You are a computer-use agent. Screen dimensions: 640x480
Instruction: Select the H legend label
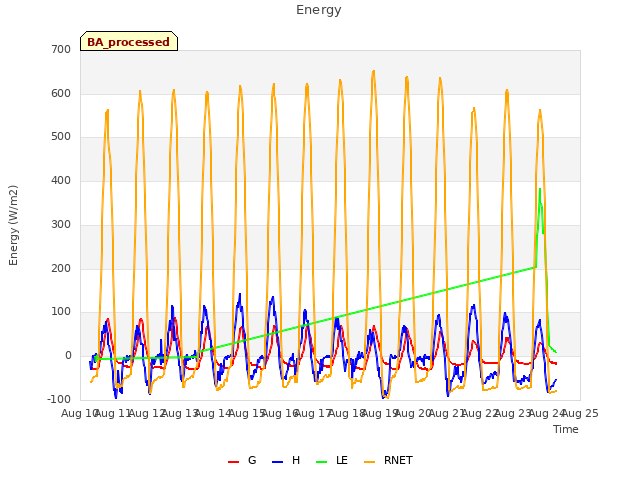pos(296,460)
